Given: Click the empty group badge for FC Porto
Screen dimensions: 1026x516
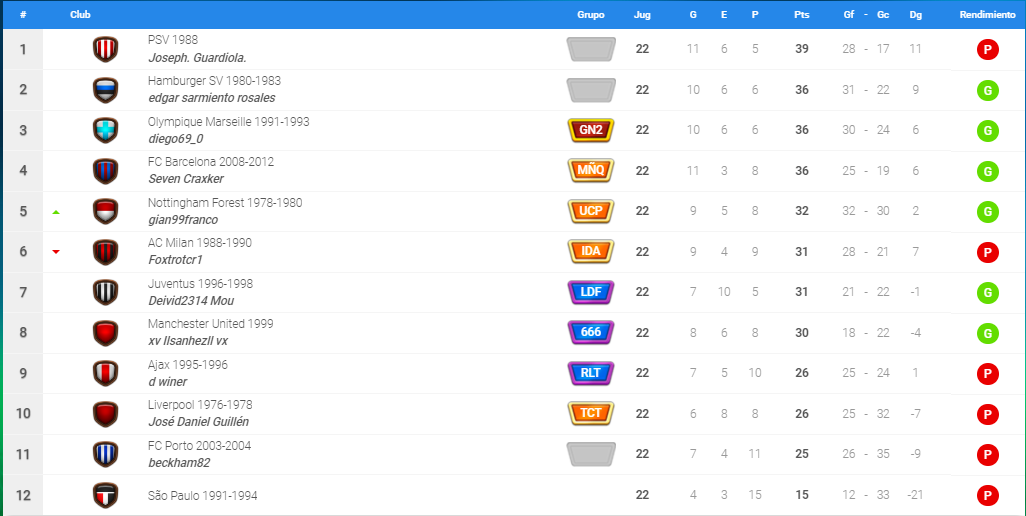Looking at the screenshot, I should [x=591, y=454].
